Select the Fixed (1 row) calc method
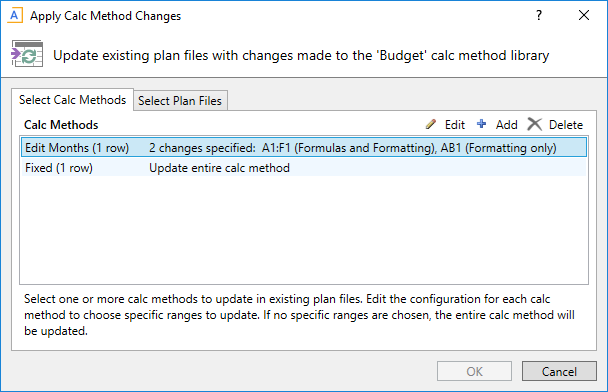 [304, 168]
